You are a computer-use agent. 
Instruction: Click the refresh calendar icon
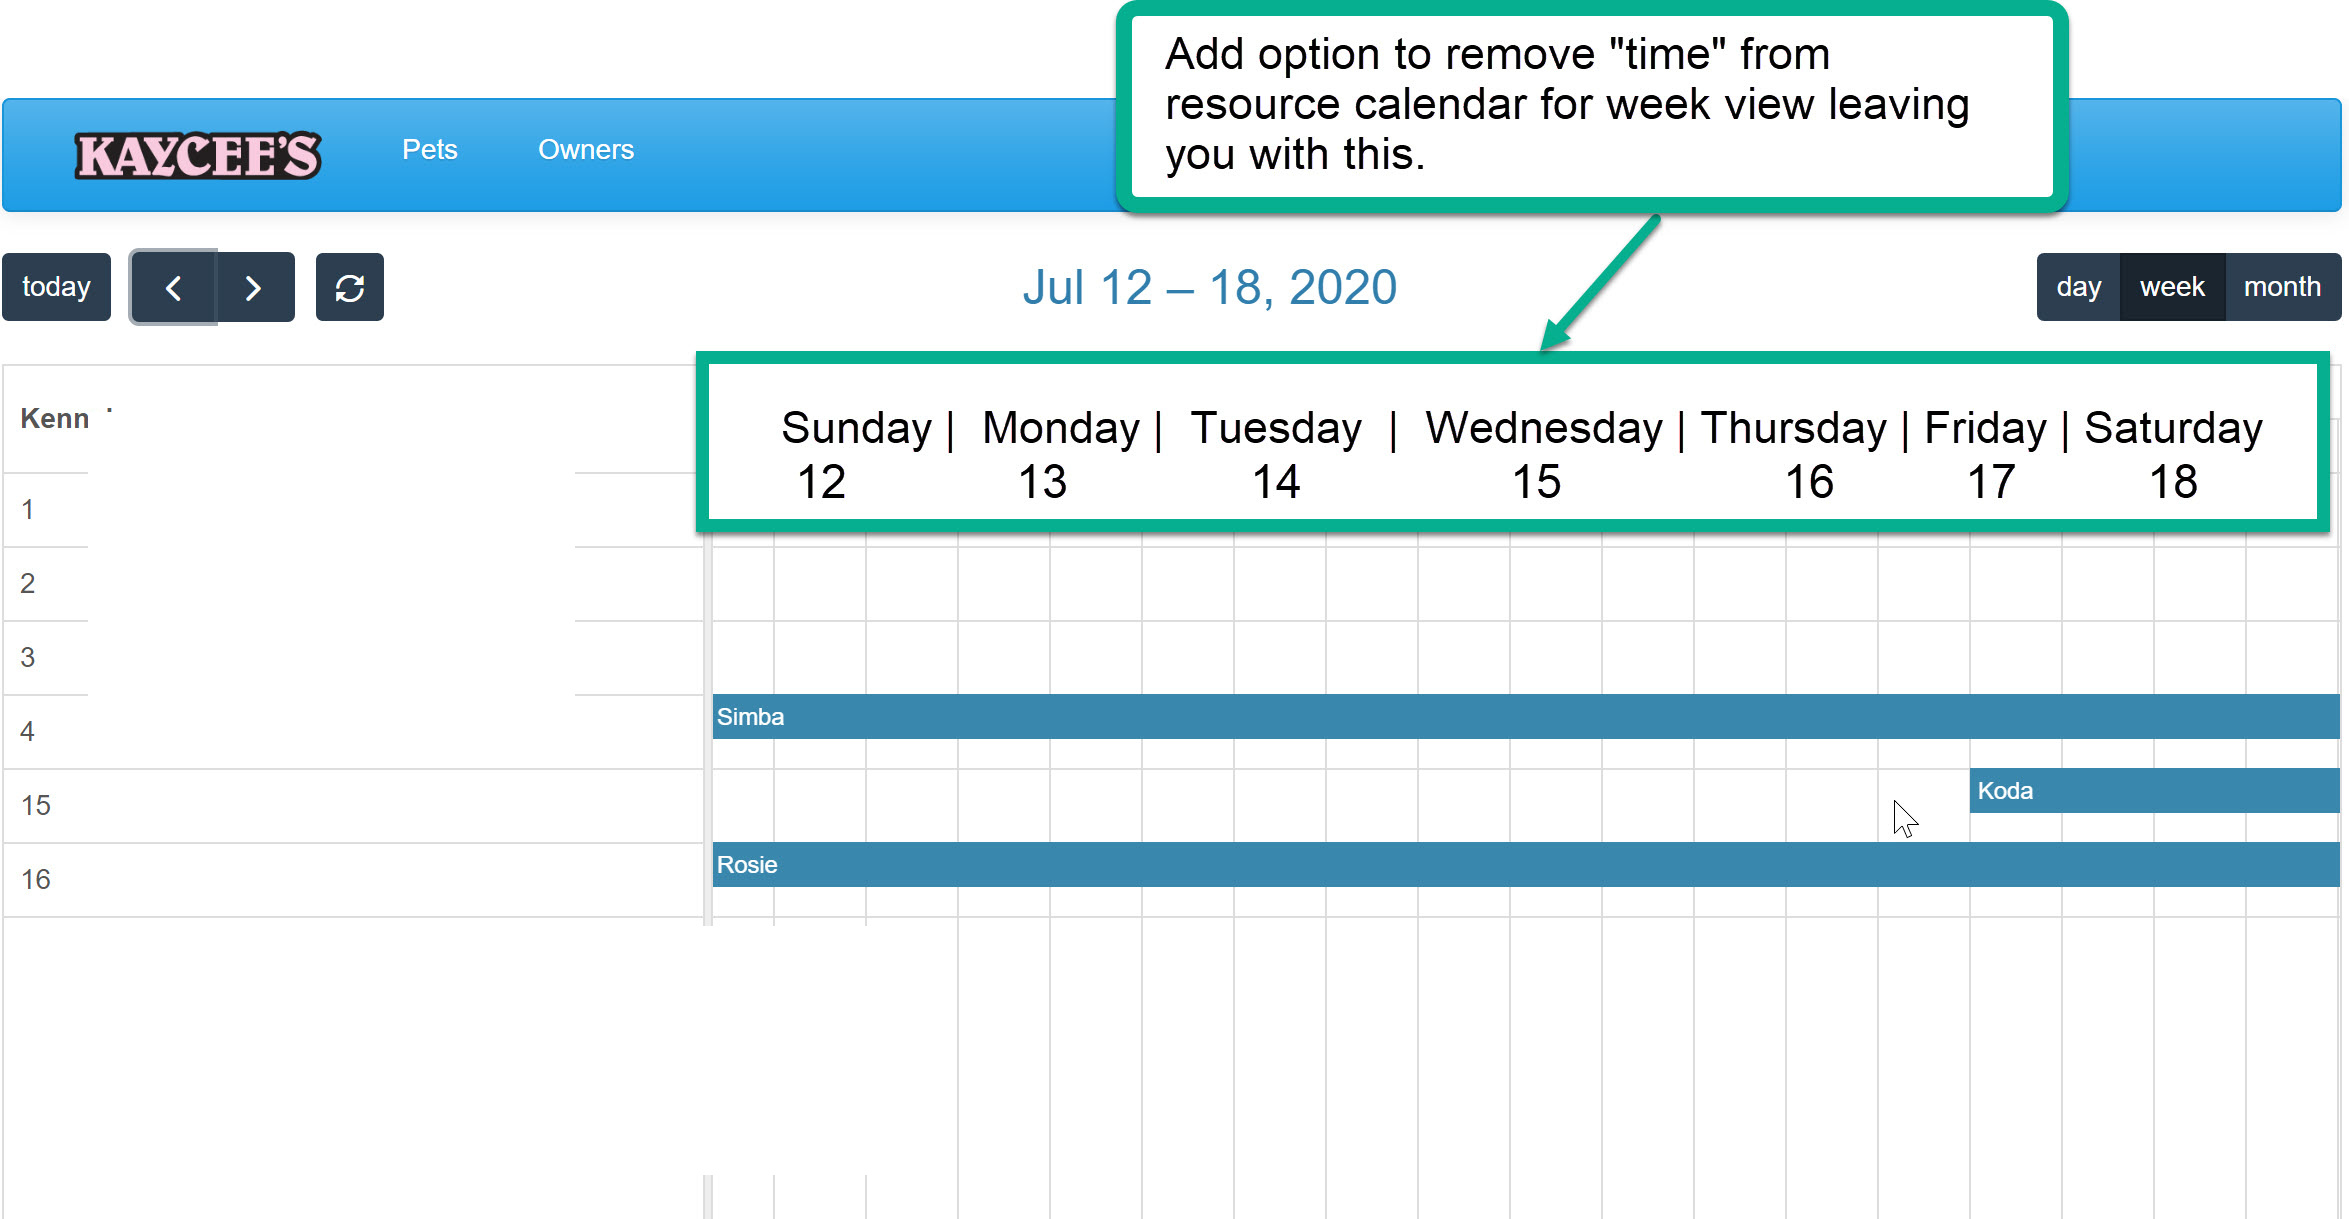pyautogui.click(x=349, y=288)
